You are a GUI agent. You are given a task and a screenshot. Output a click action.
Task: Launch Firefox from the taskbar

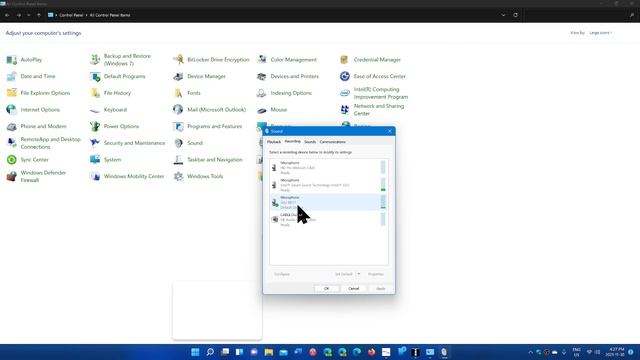[371, 352]
